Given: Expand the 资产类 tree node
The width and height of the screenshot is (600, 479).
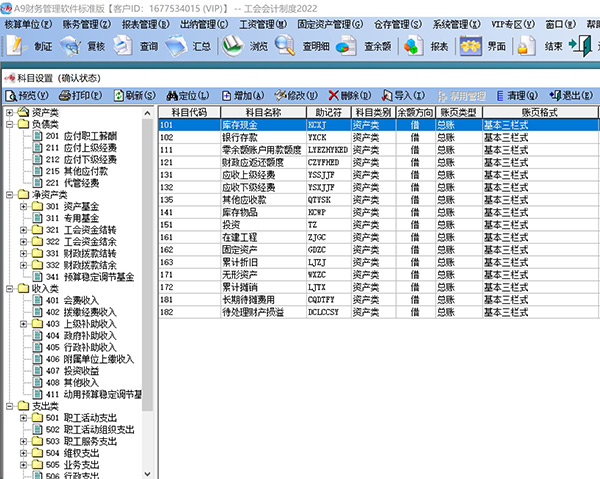Looking at the screenshot, I should pyautogui.click(x=10, y=113).
